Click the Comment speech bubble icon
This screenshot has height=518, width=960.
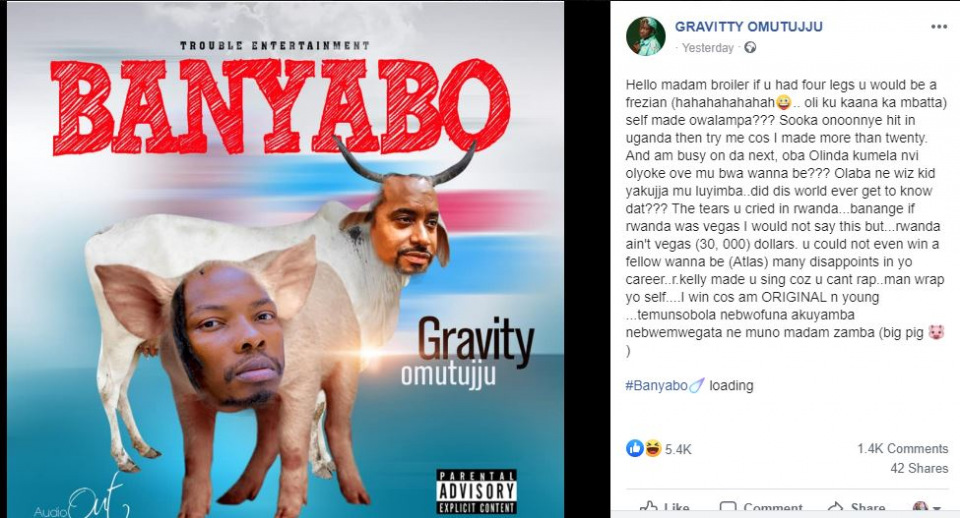727,508
